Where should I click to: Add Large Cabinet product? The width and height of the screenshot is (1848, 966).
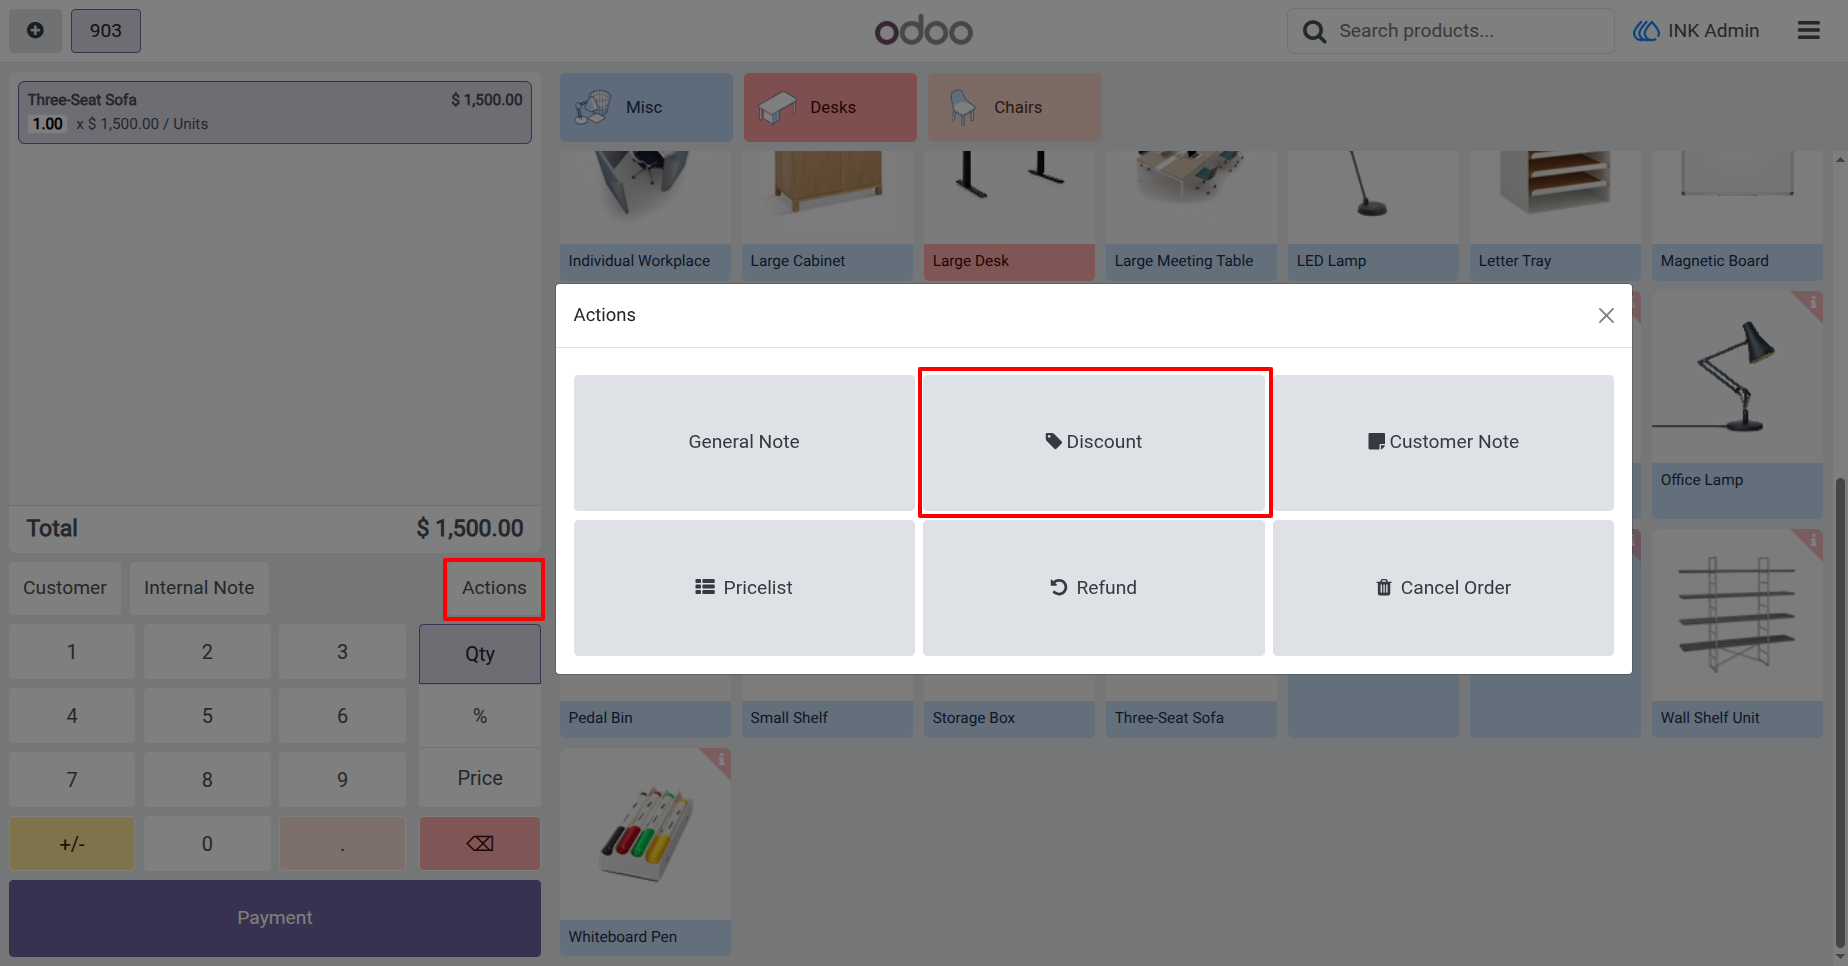[828, 216]
